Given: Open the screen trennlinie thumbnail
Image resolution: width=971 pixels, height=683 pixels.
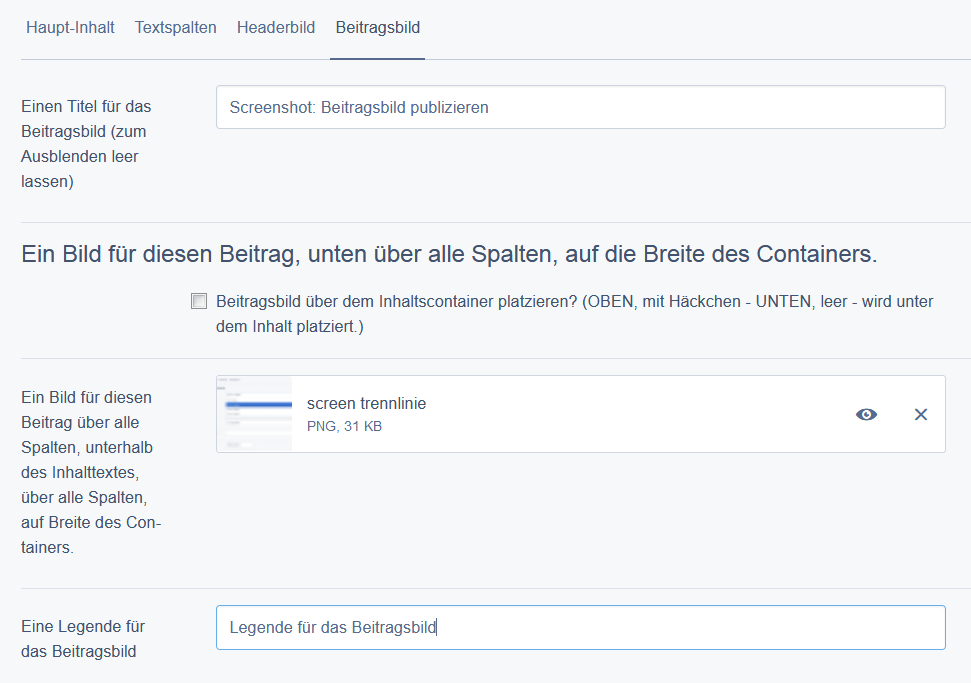Looking at the screenshot, I should pos(254,414).
